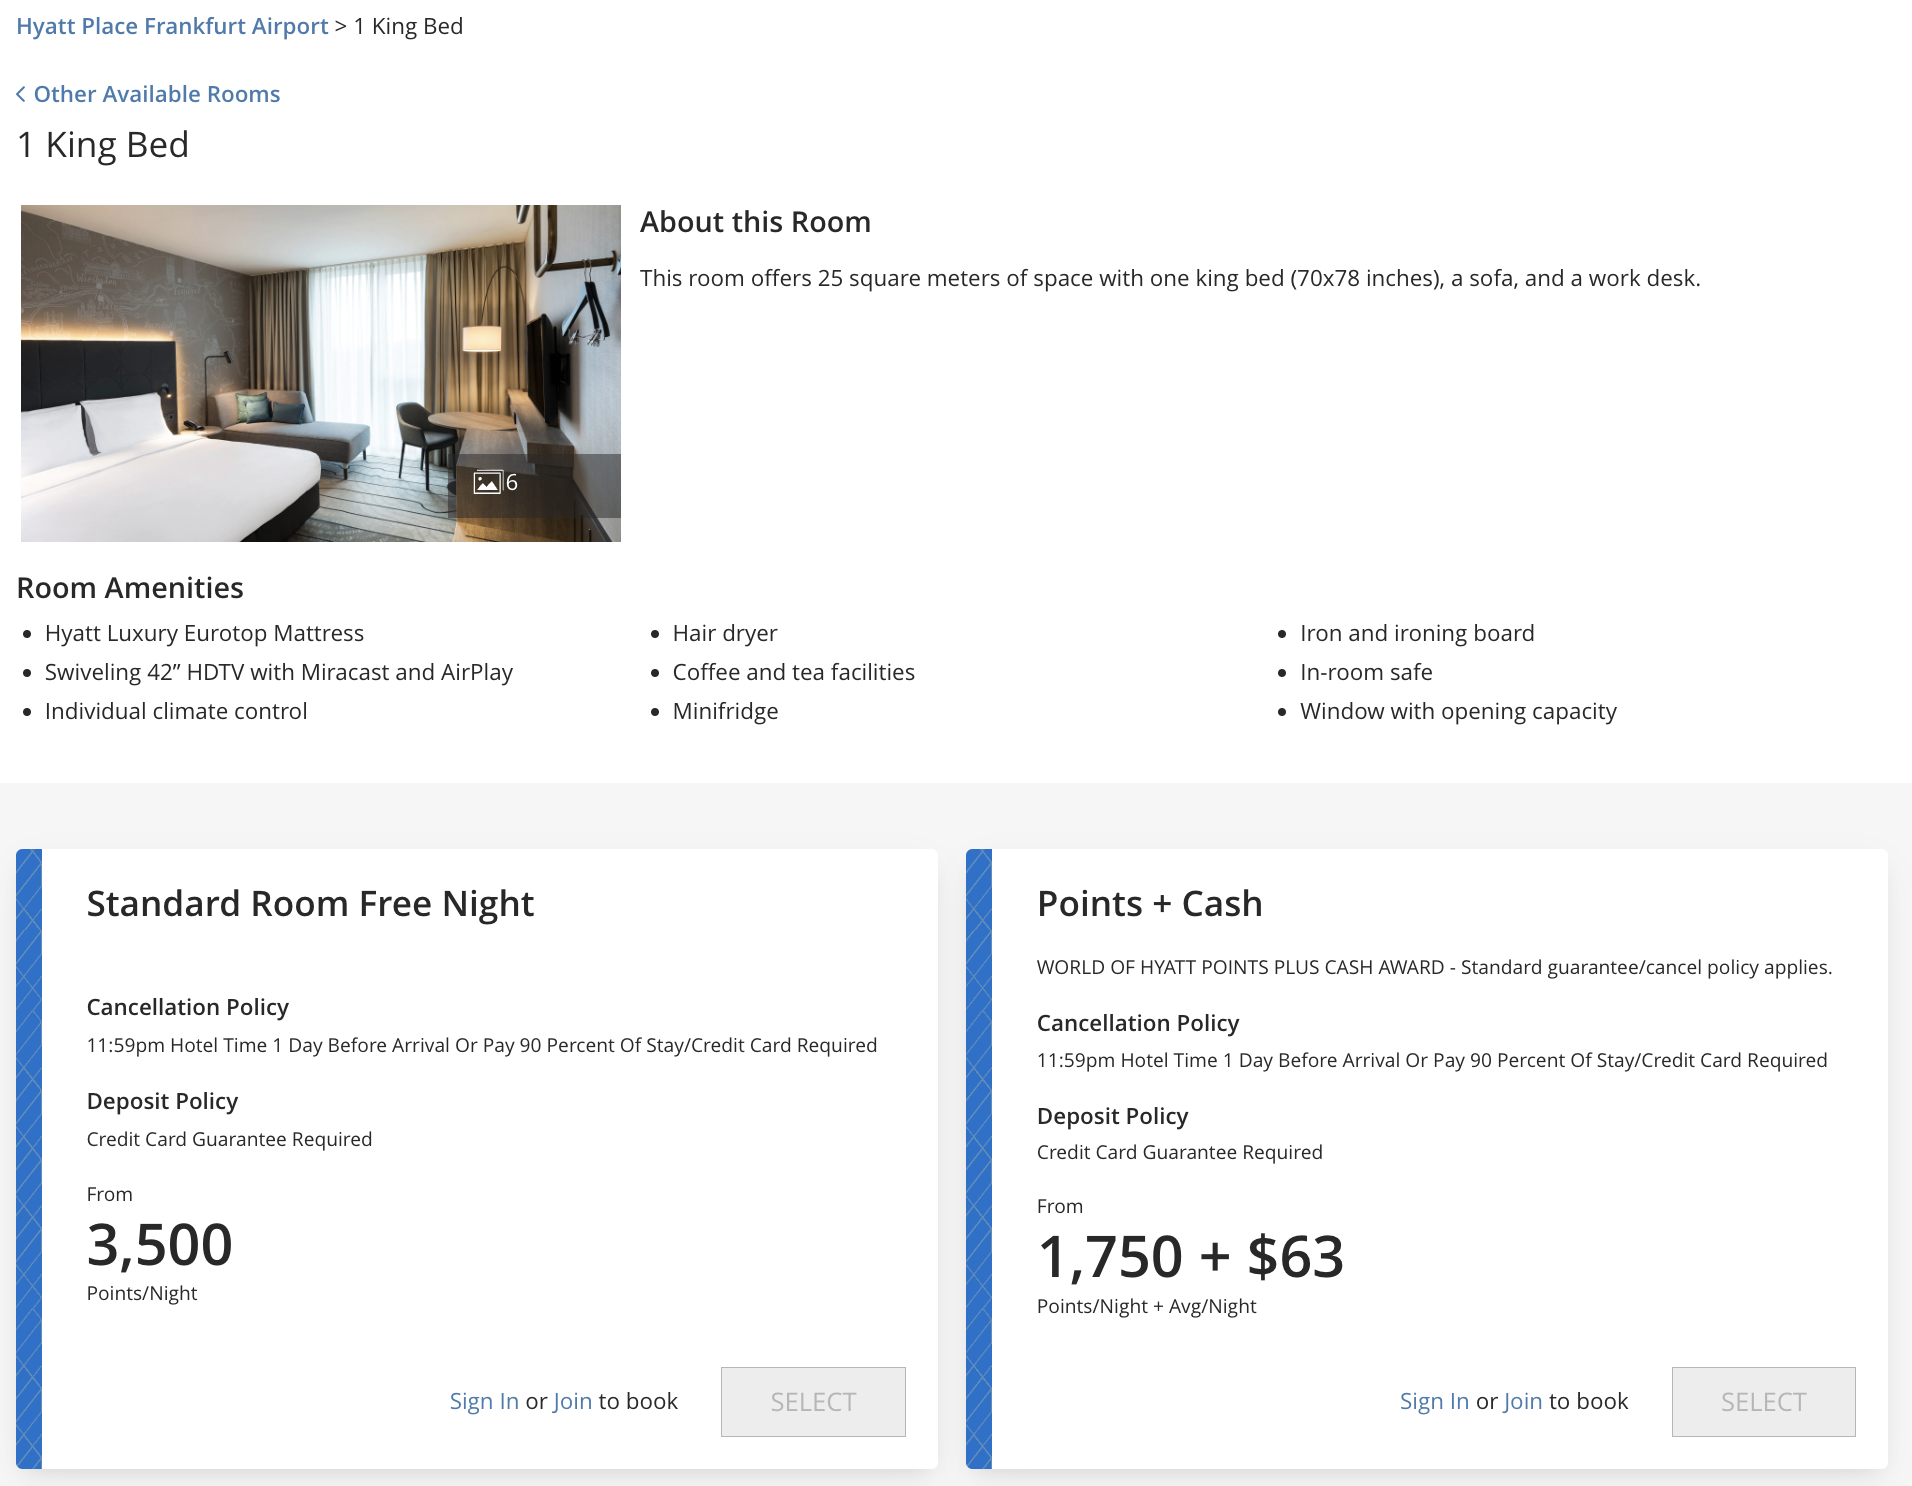Click the "1 King Bed" breadcrumb segment
The width and height of the screenshot is (1912, 1486).
(406, 26)
